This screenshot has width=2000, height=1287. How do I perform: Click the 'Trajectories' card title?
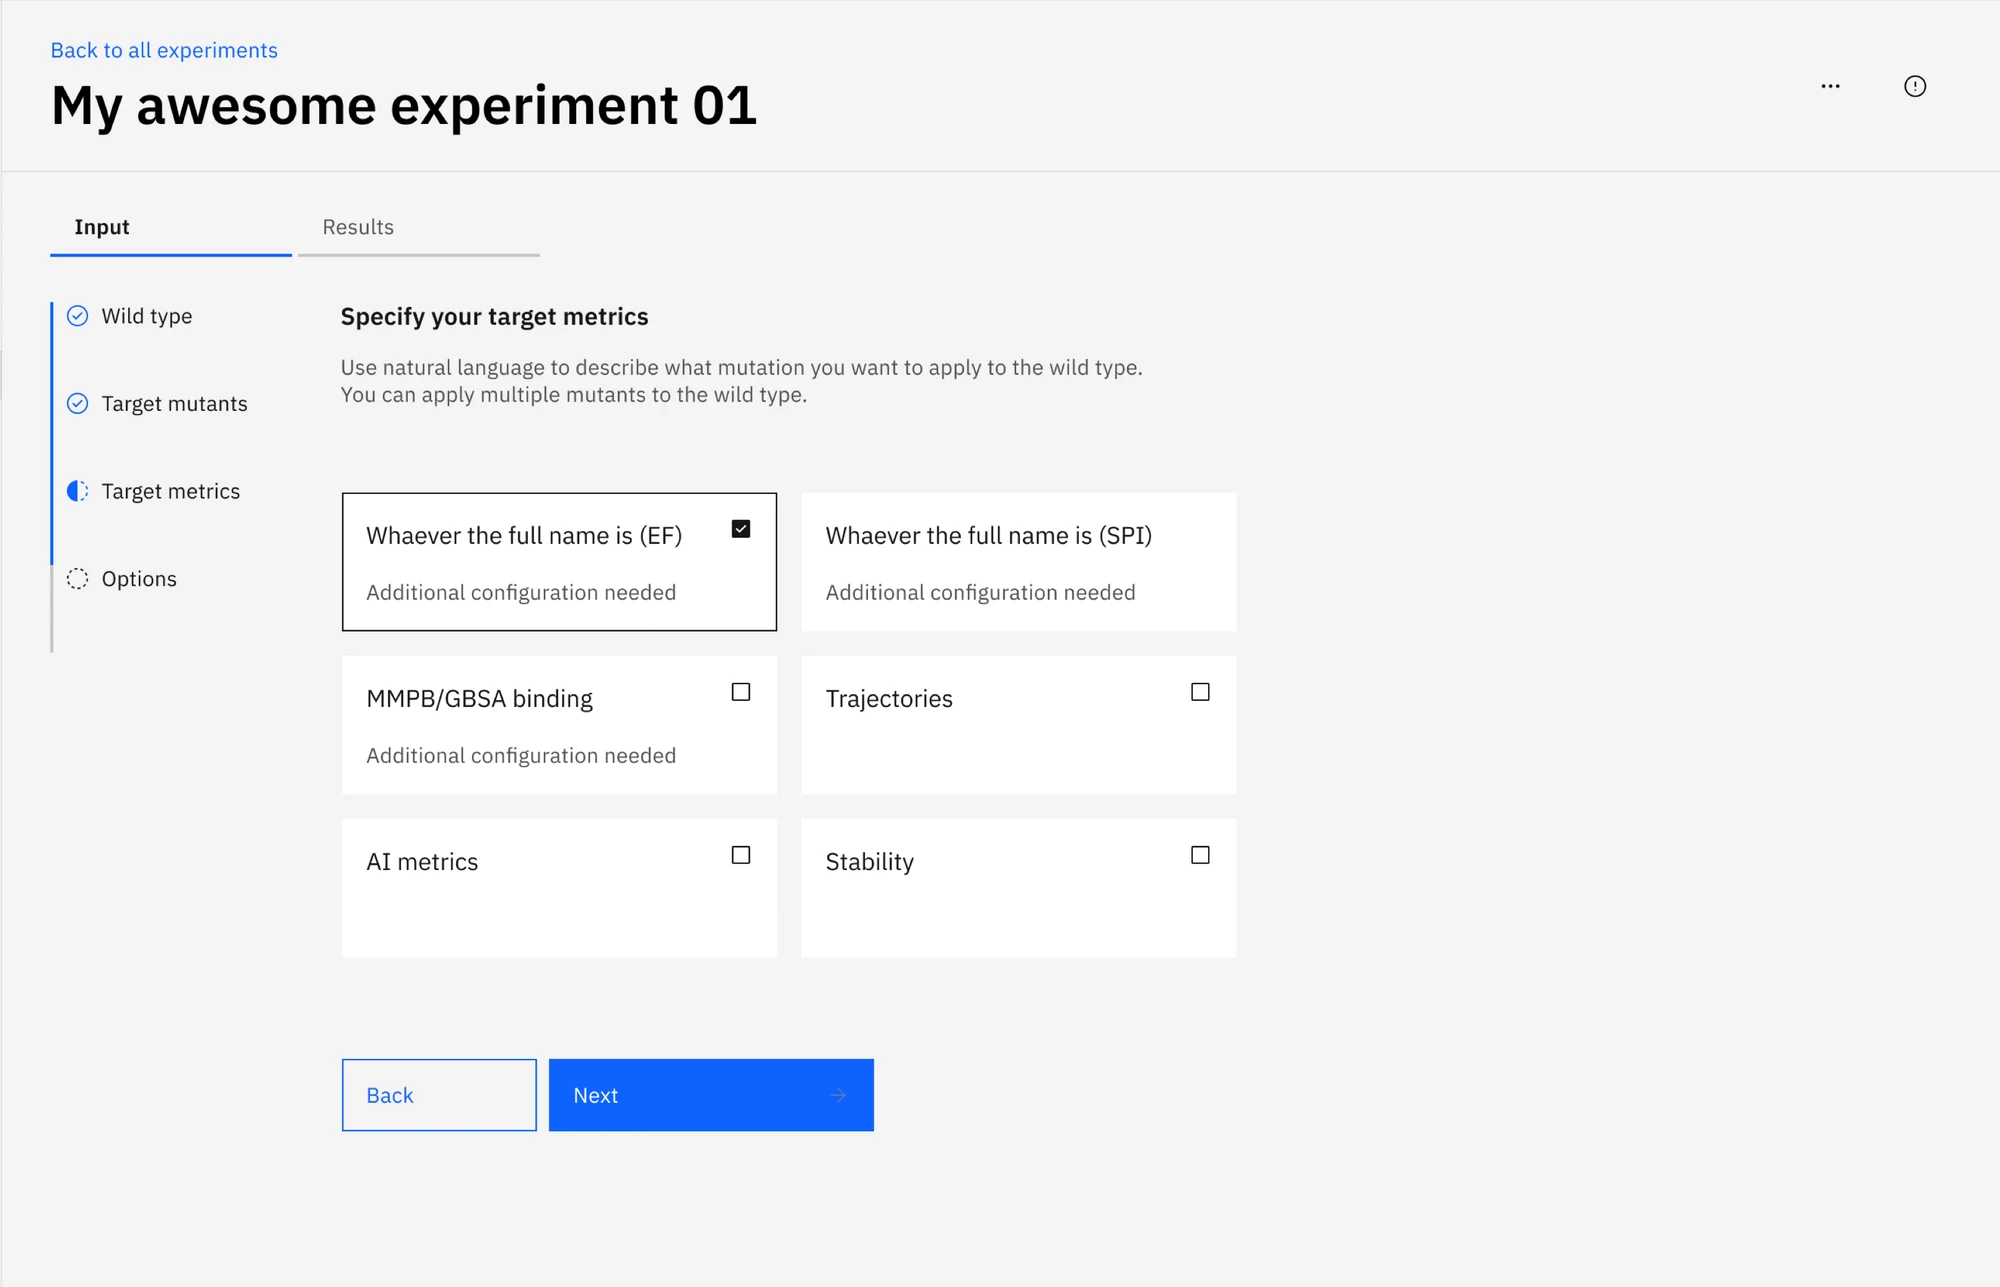[x=889, y=699]
